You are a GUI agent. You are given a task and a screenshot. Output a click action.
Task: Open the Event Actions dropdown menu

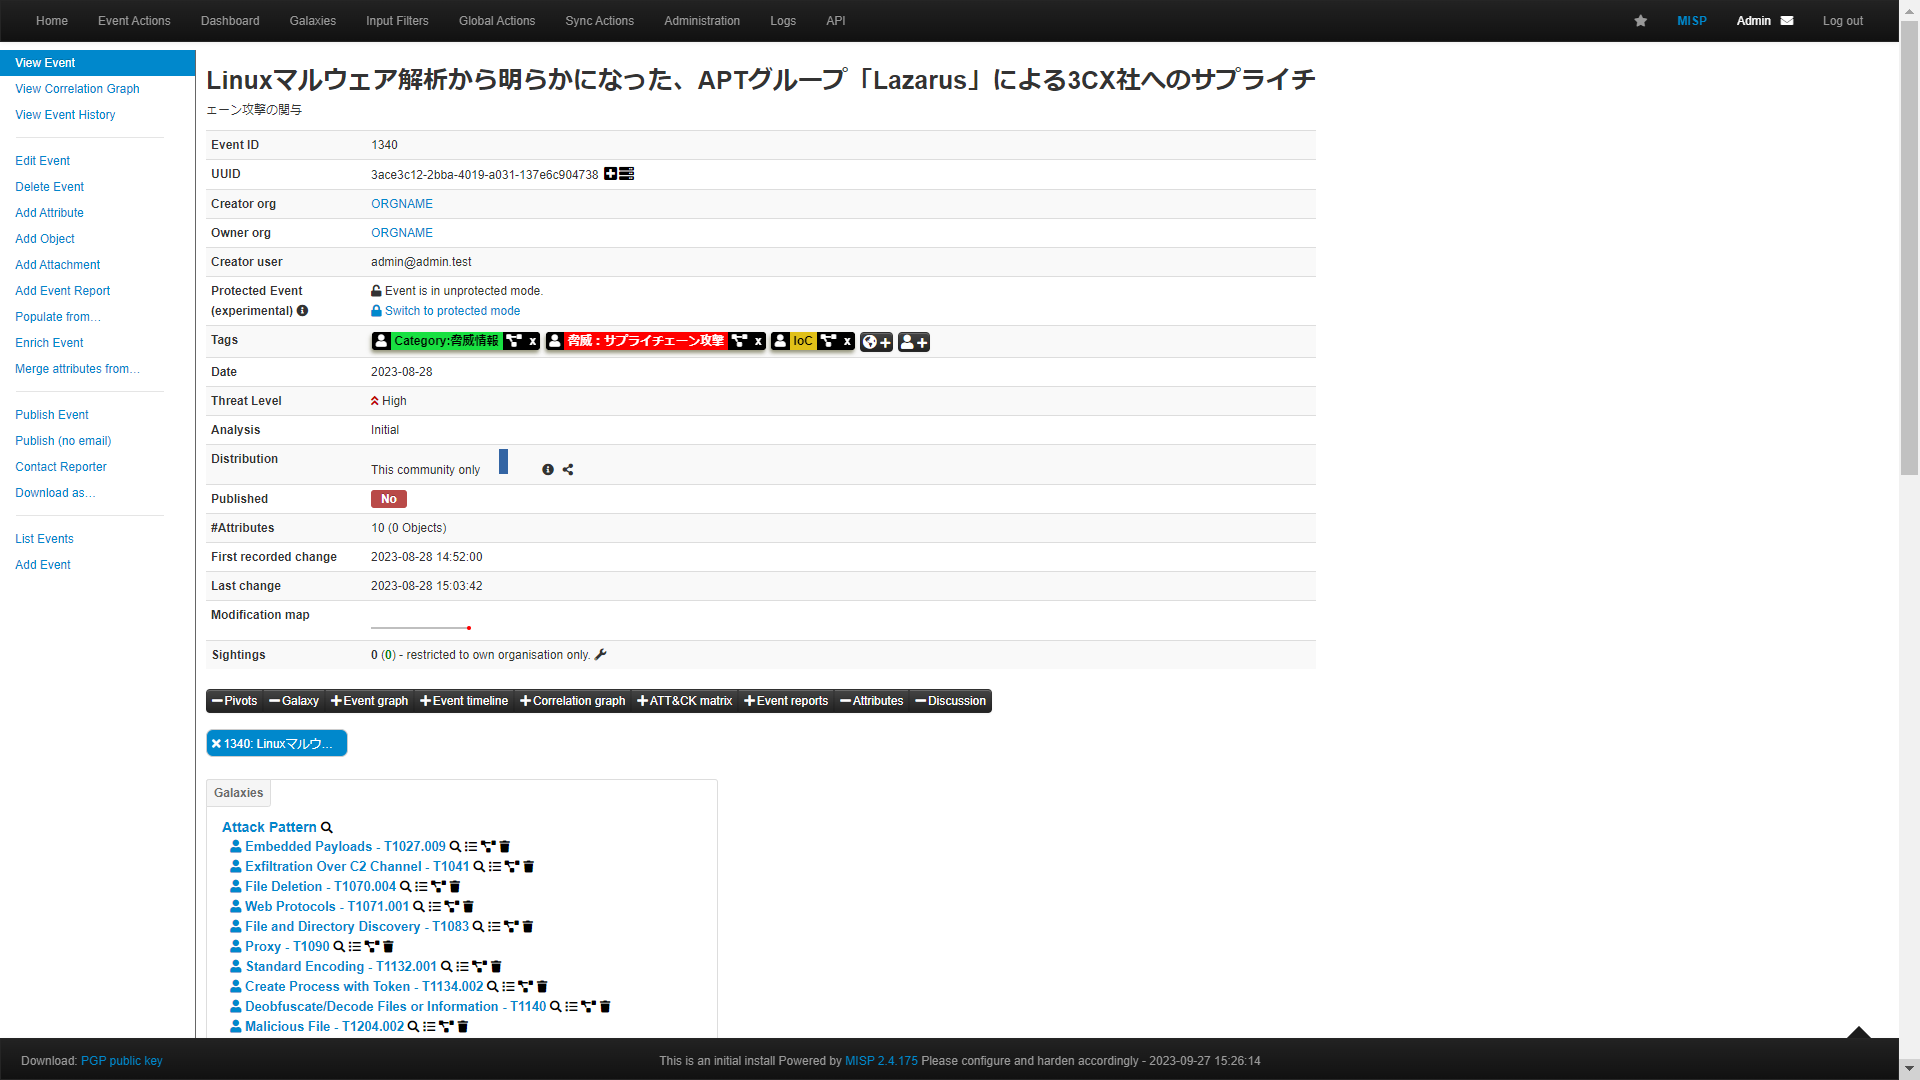134,21
